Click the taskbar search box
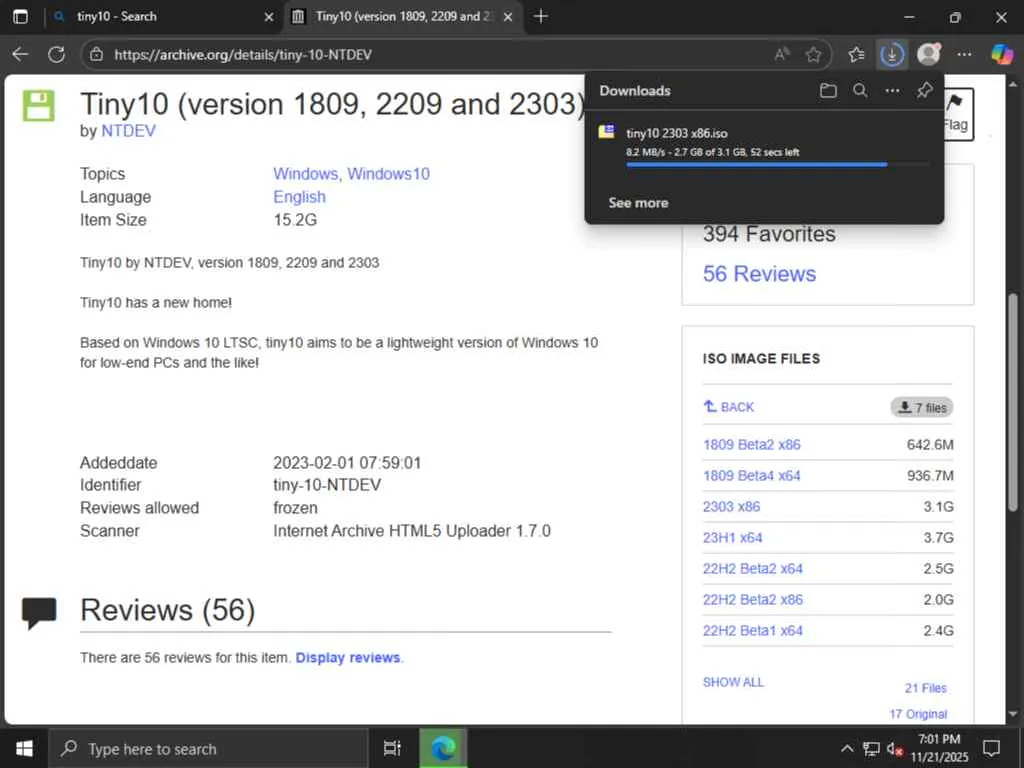This screenshot has height=768, width=1024. [208, 748]
